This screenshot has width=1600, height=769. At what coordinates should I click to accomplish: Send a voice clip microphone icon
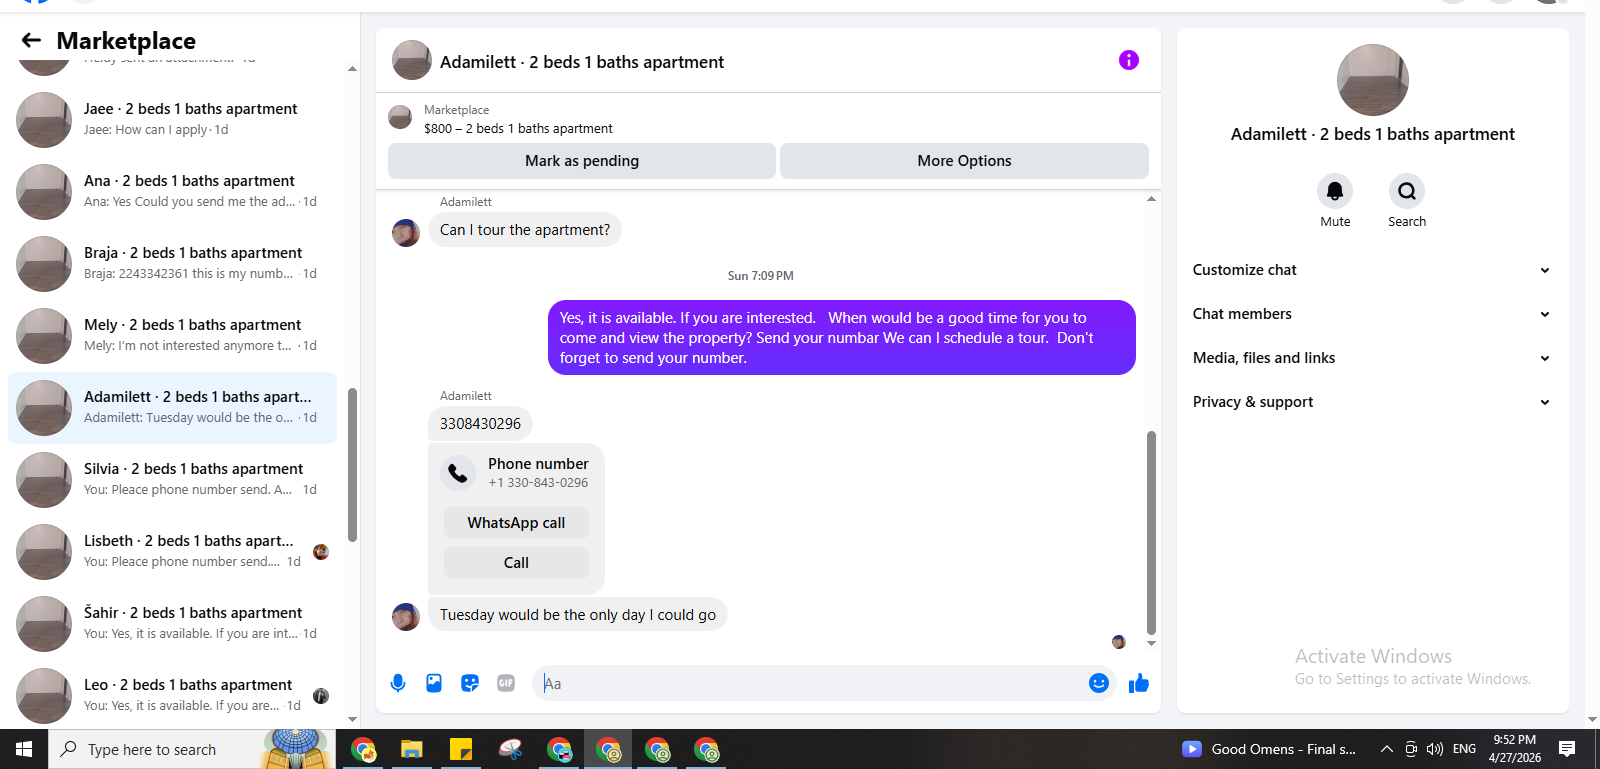point(398,683)
